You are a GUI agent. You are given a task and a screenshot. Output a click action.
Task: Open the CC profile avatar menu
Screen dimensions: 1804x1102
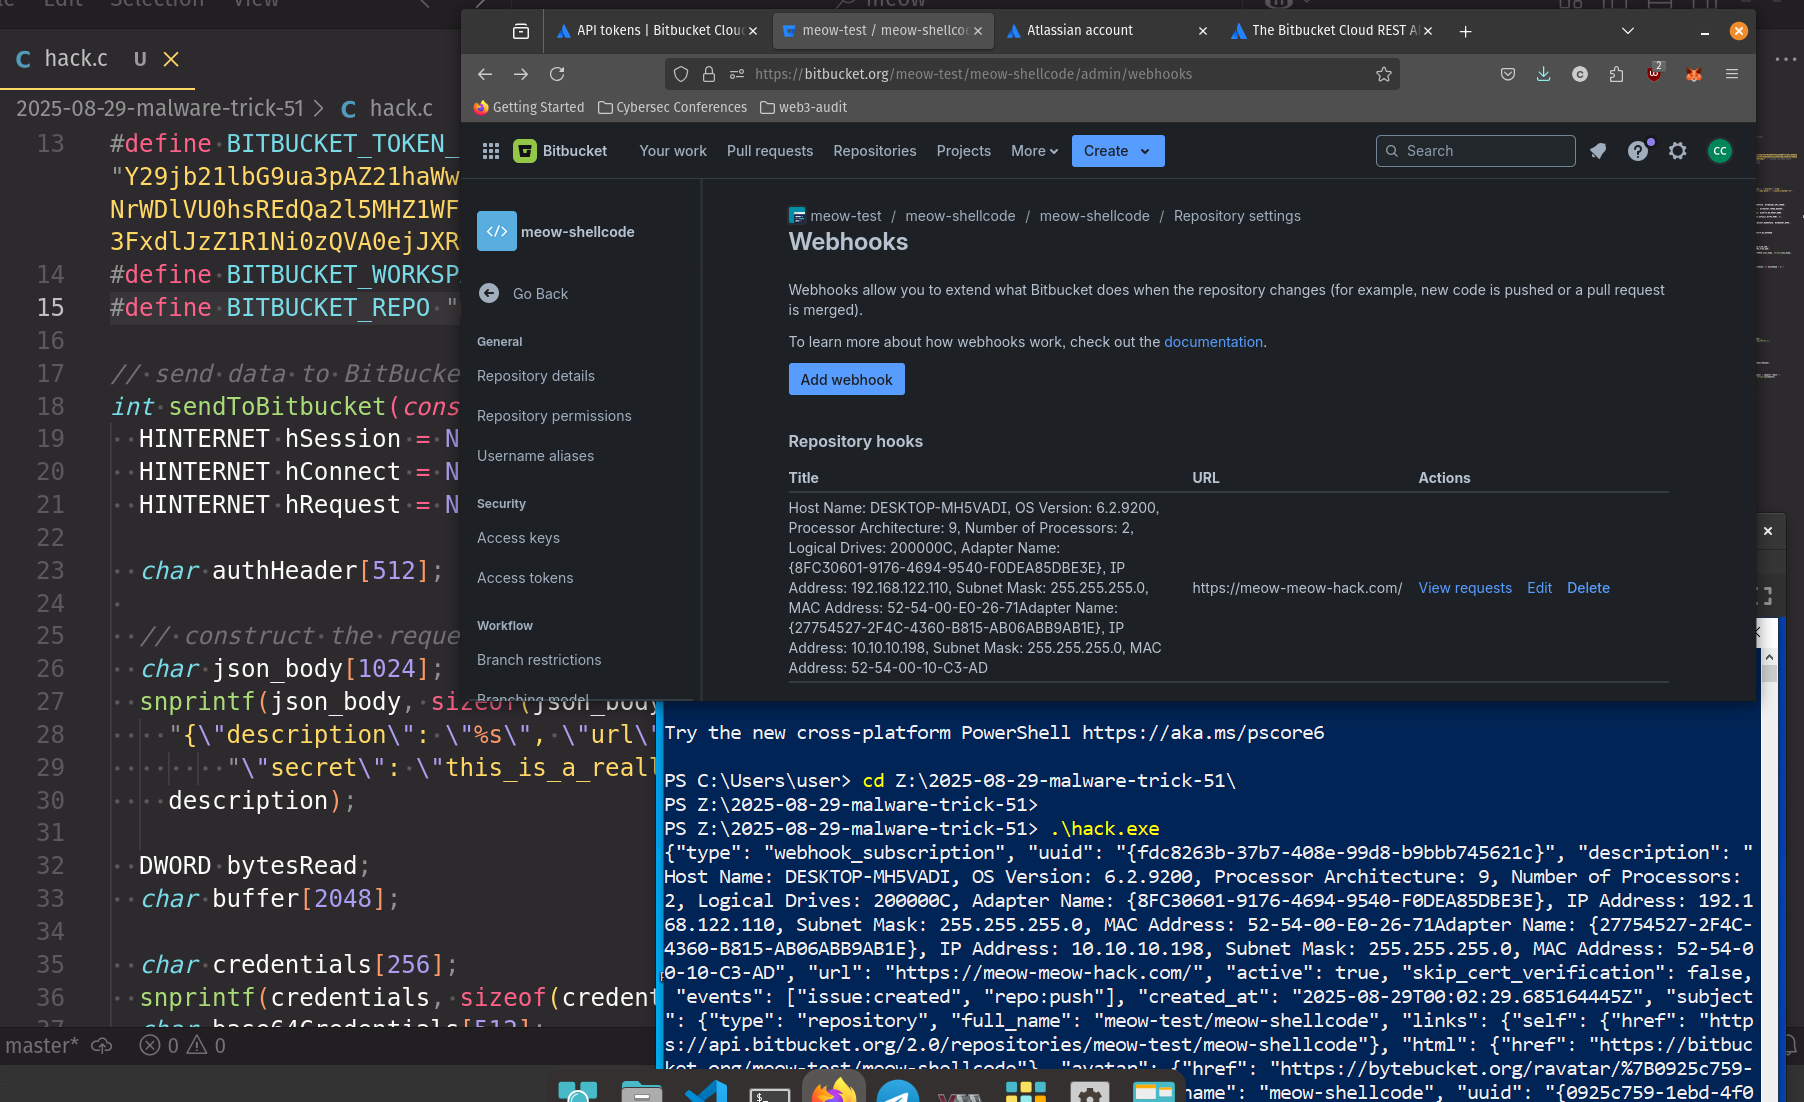[x=1720, y=151]
